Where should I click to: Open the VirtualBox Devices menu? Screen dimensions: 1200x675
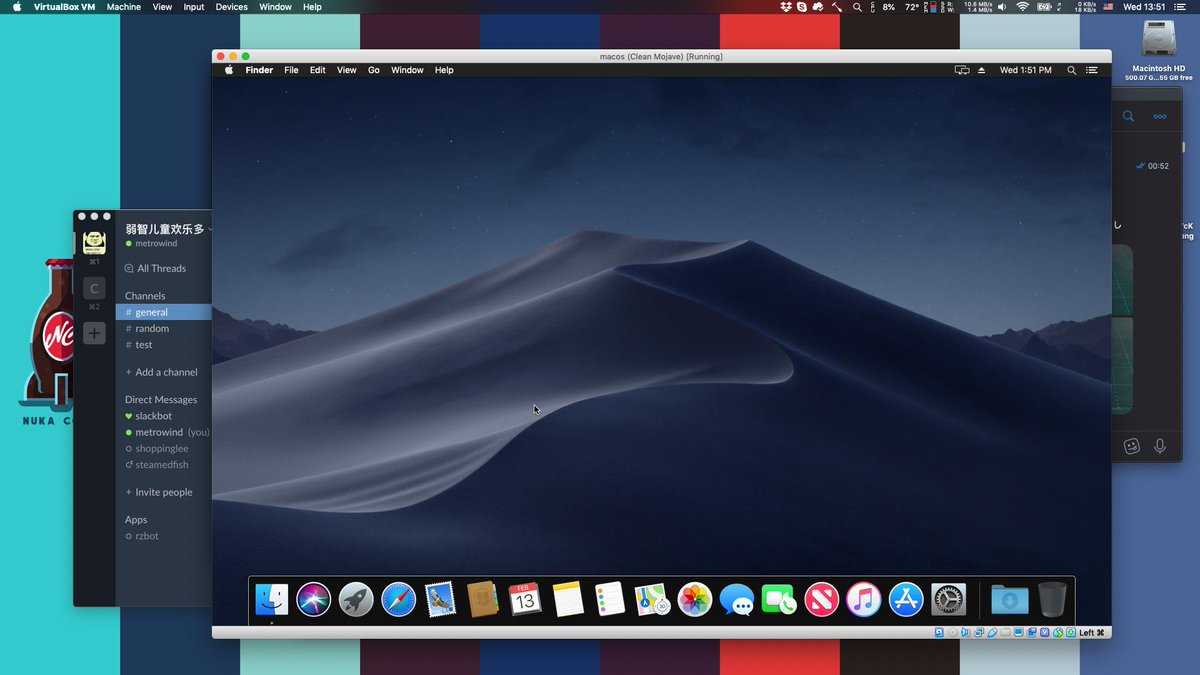[231, 7]
